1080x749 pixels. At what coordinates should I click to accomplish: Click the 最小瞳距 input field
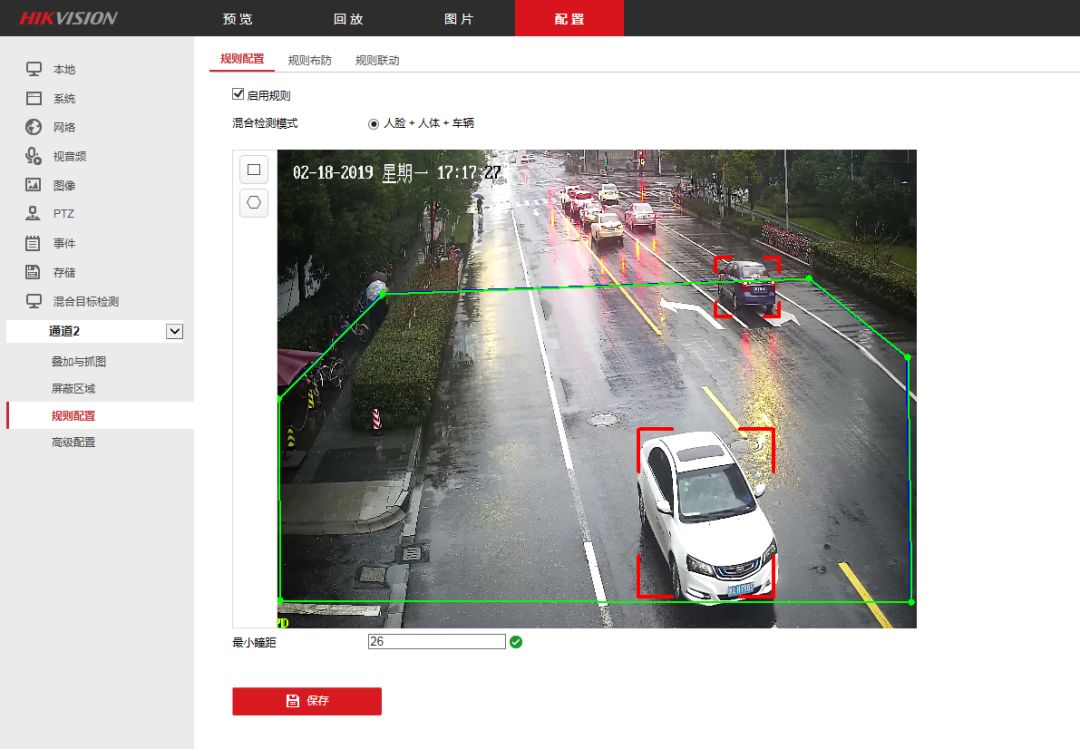pos(436,642)
